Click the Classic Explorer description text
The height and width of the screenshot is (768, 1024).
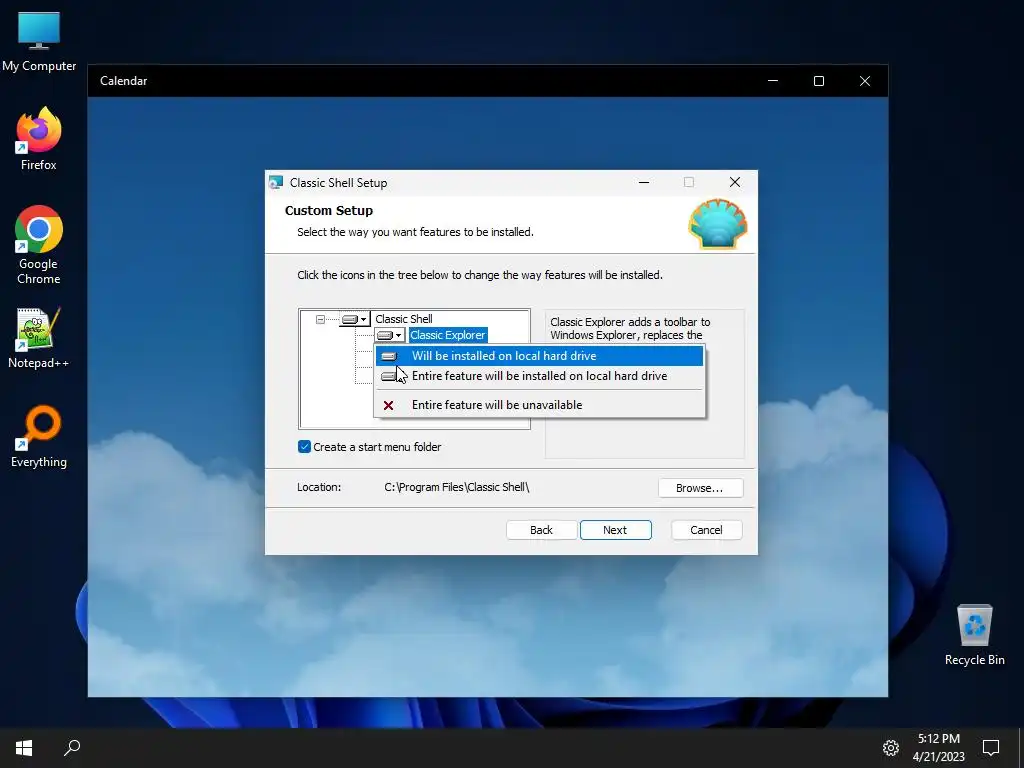(630, 328)
